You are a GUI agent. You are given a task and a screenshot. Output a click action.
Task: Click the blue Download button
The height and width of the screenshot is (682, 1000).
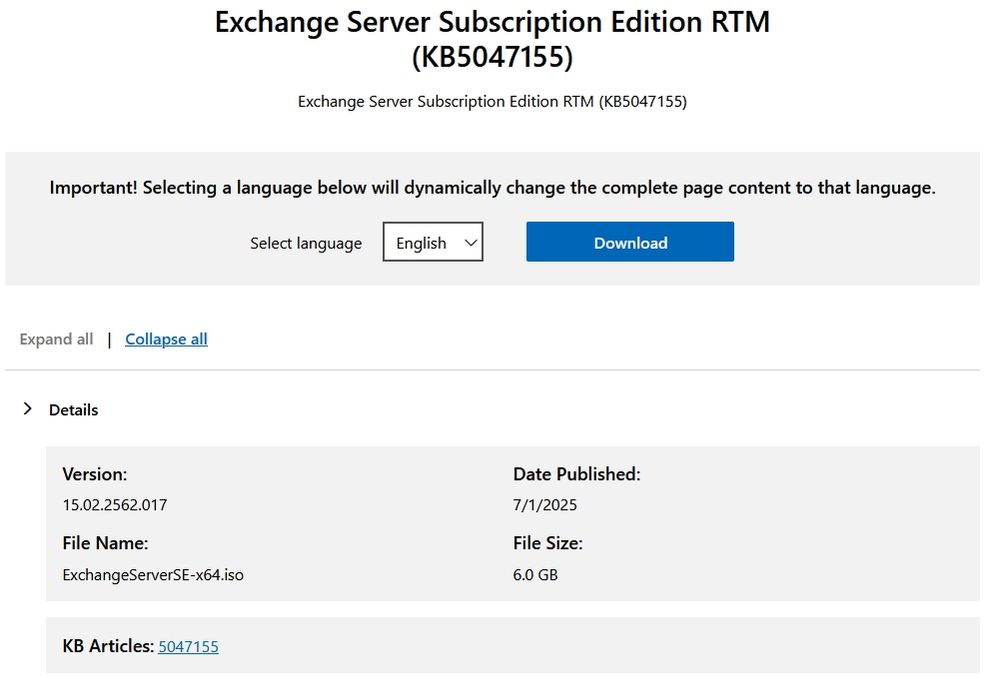pyautogui.click(x=629, y=242)
